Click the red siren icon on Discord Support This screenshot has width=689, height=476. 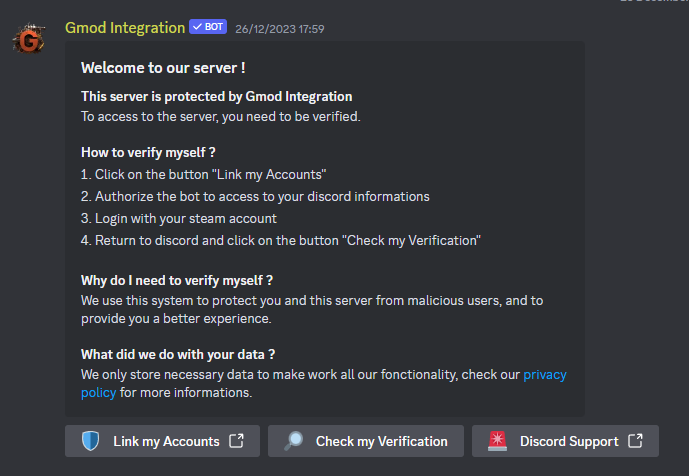tap(497, 441)
